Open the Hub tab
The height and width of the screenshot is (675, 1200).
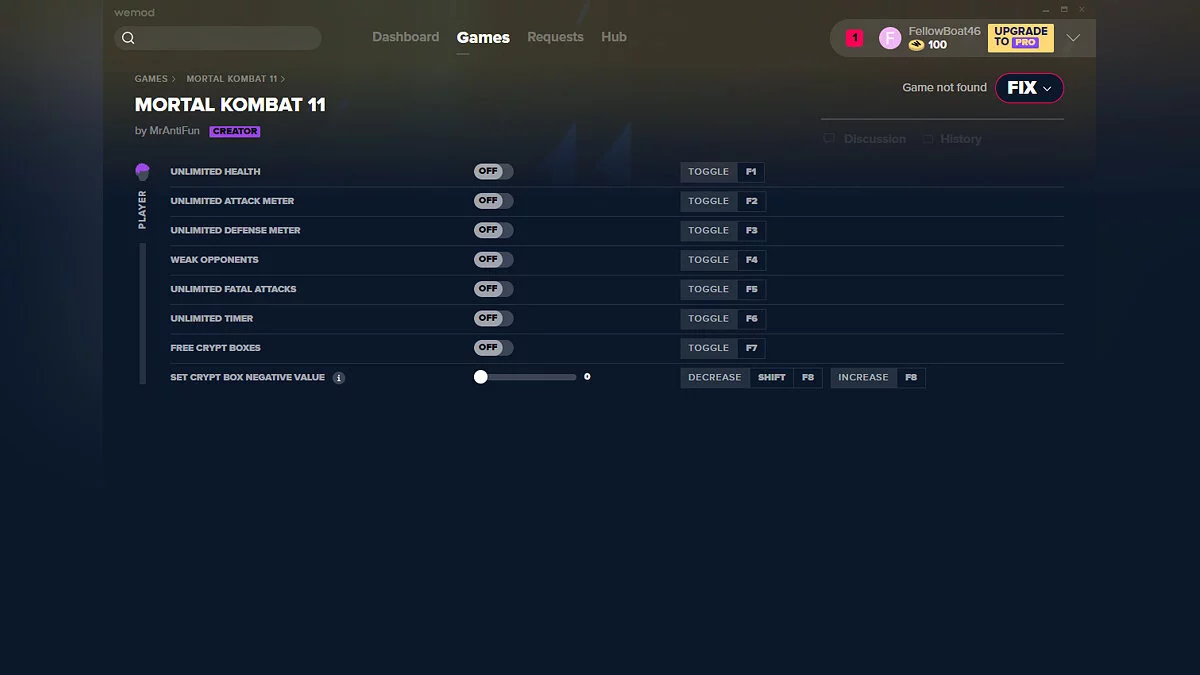pos(614,37)
